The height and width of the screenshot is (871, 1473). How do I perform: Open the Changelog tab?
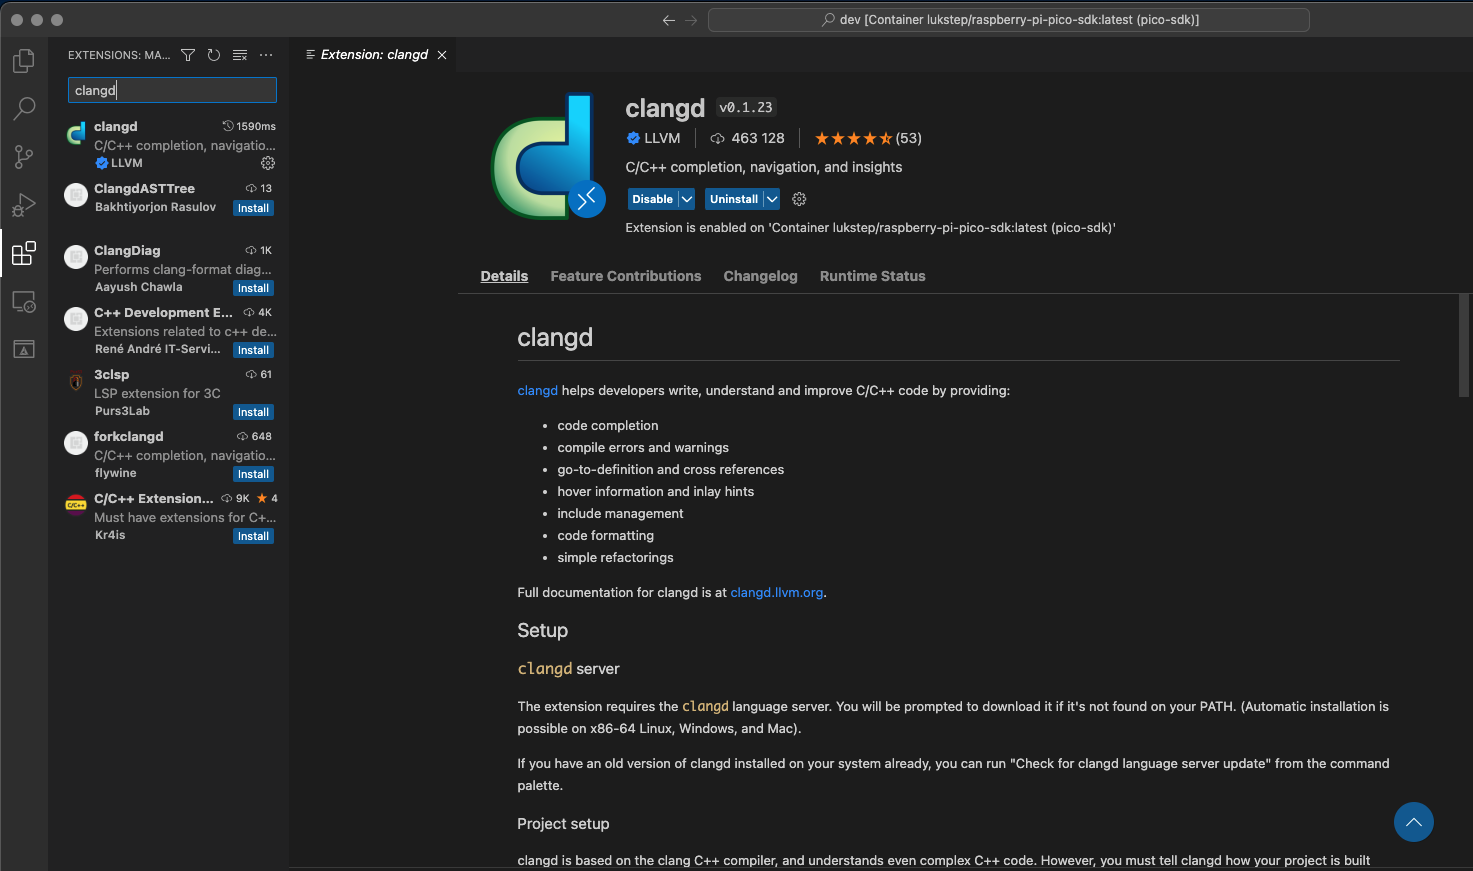pyautogui.click(x=761, y=276)
